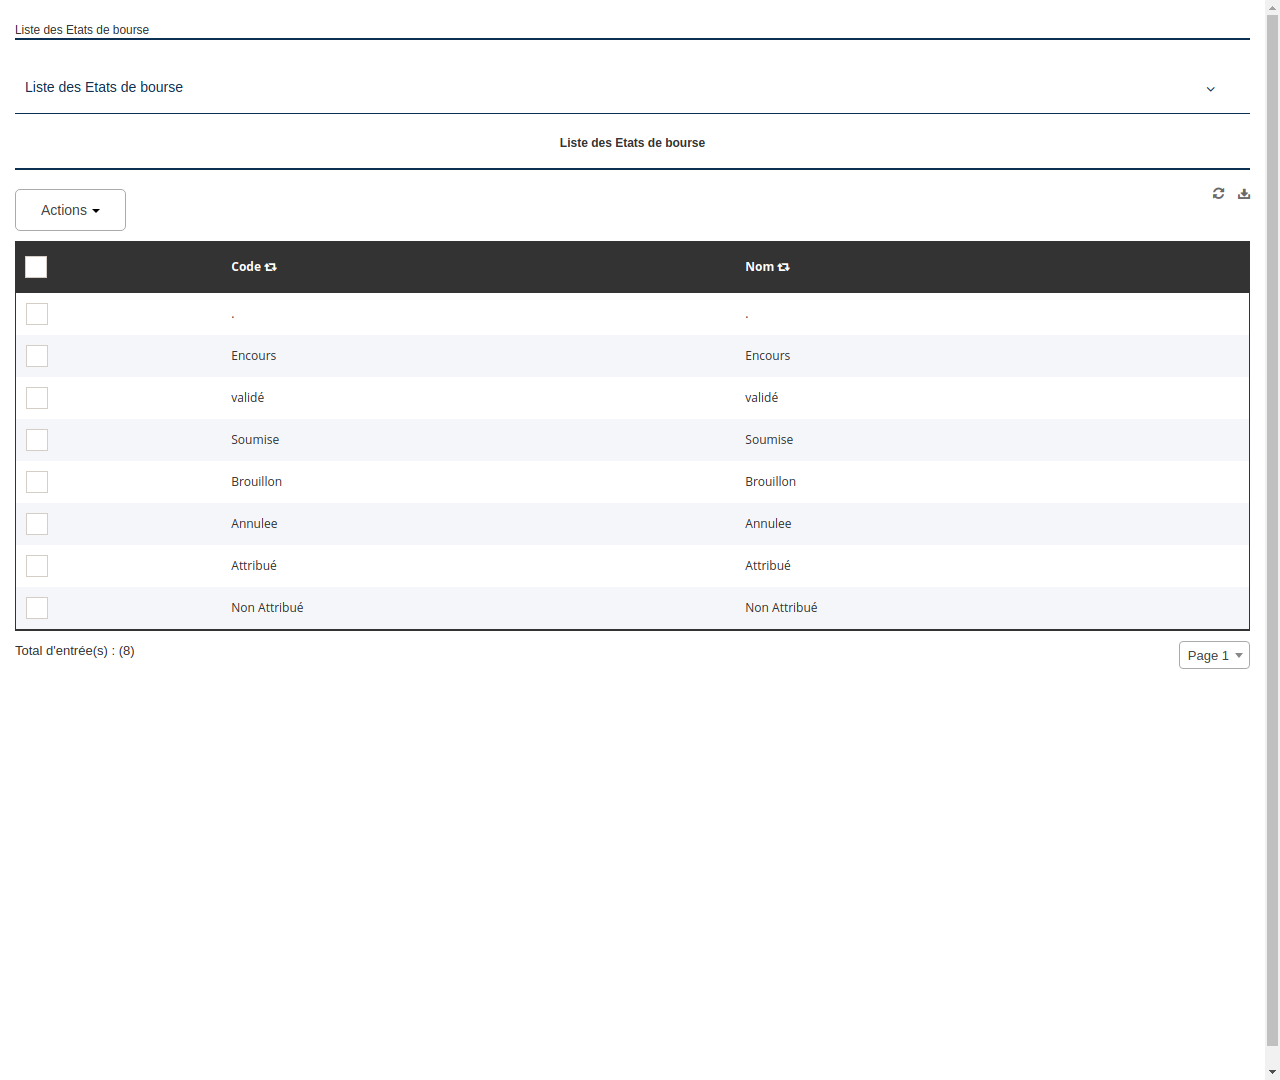The height and width of the screenshot is (1080, 1280).
Task: Collapse the Liste des Etats de bourse panel
Action: click(x=1210, y=89)
